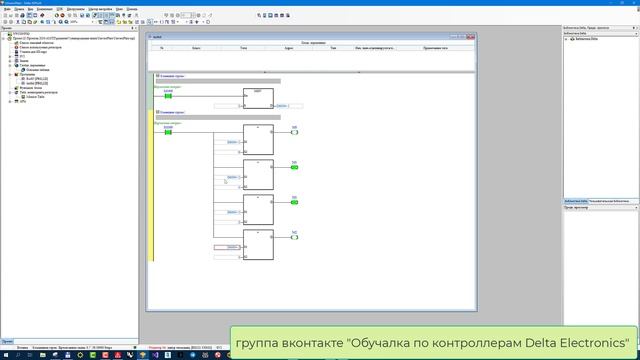This screenshot has height=360, width=640.
Task: Toggle the first network header icon
Action: (x=158, y=76)
